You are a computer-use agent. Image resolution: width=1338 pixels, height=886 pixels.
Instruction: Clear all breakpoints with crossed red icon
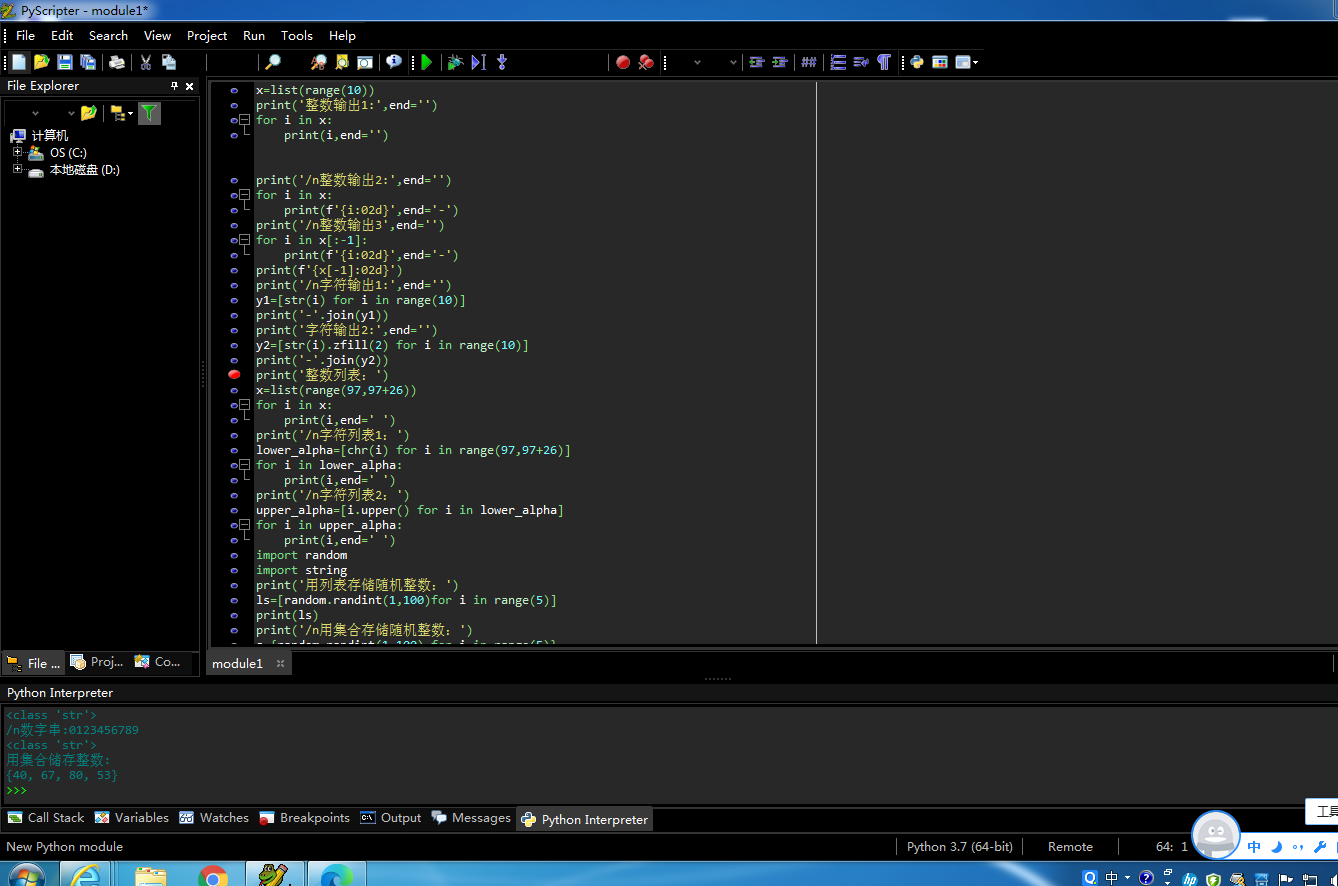(x=646, y=62)
